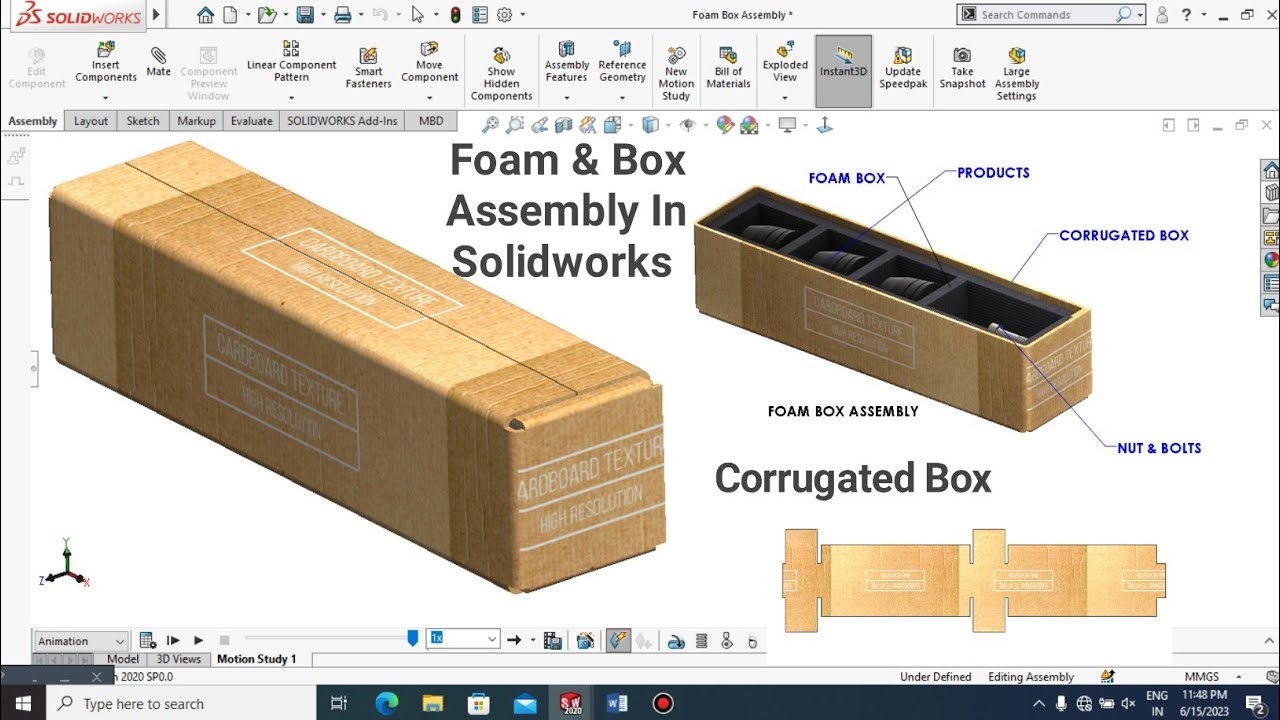Open the Exploded View dropdown arrow
The width and height of the screenshot is (1280, 720).
point(785,98)
